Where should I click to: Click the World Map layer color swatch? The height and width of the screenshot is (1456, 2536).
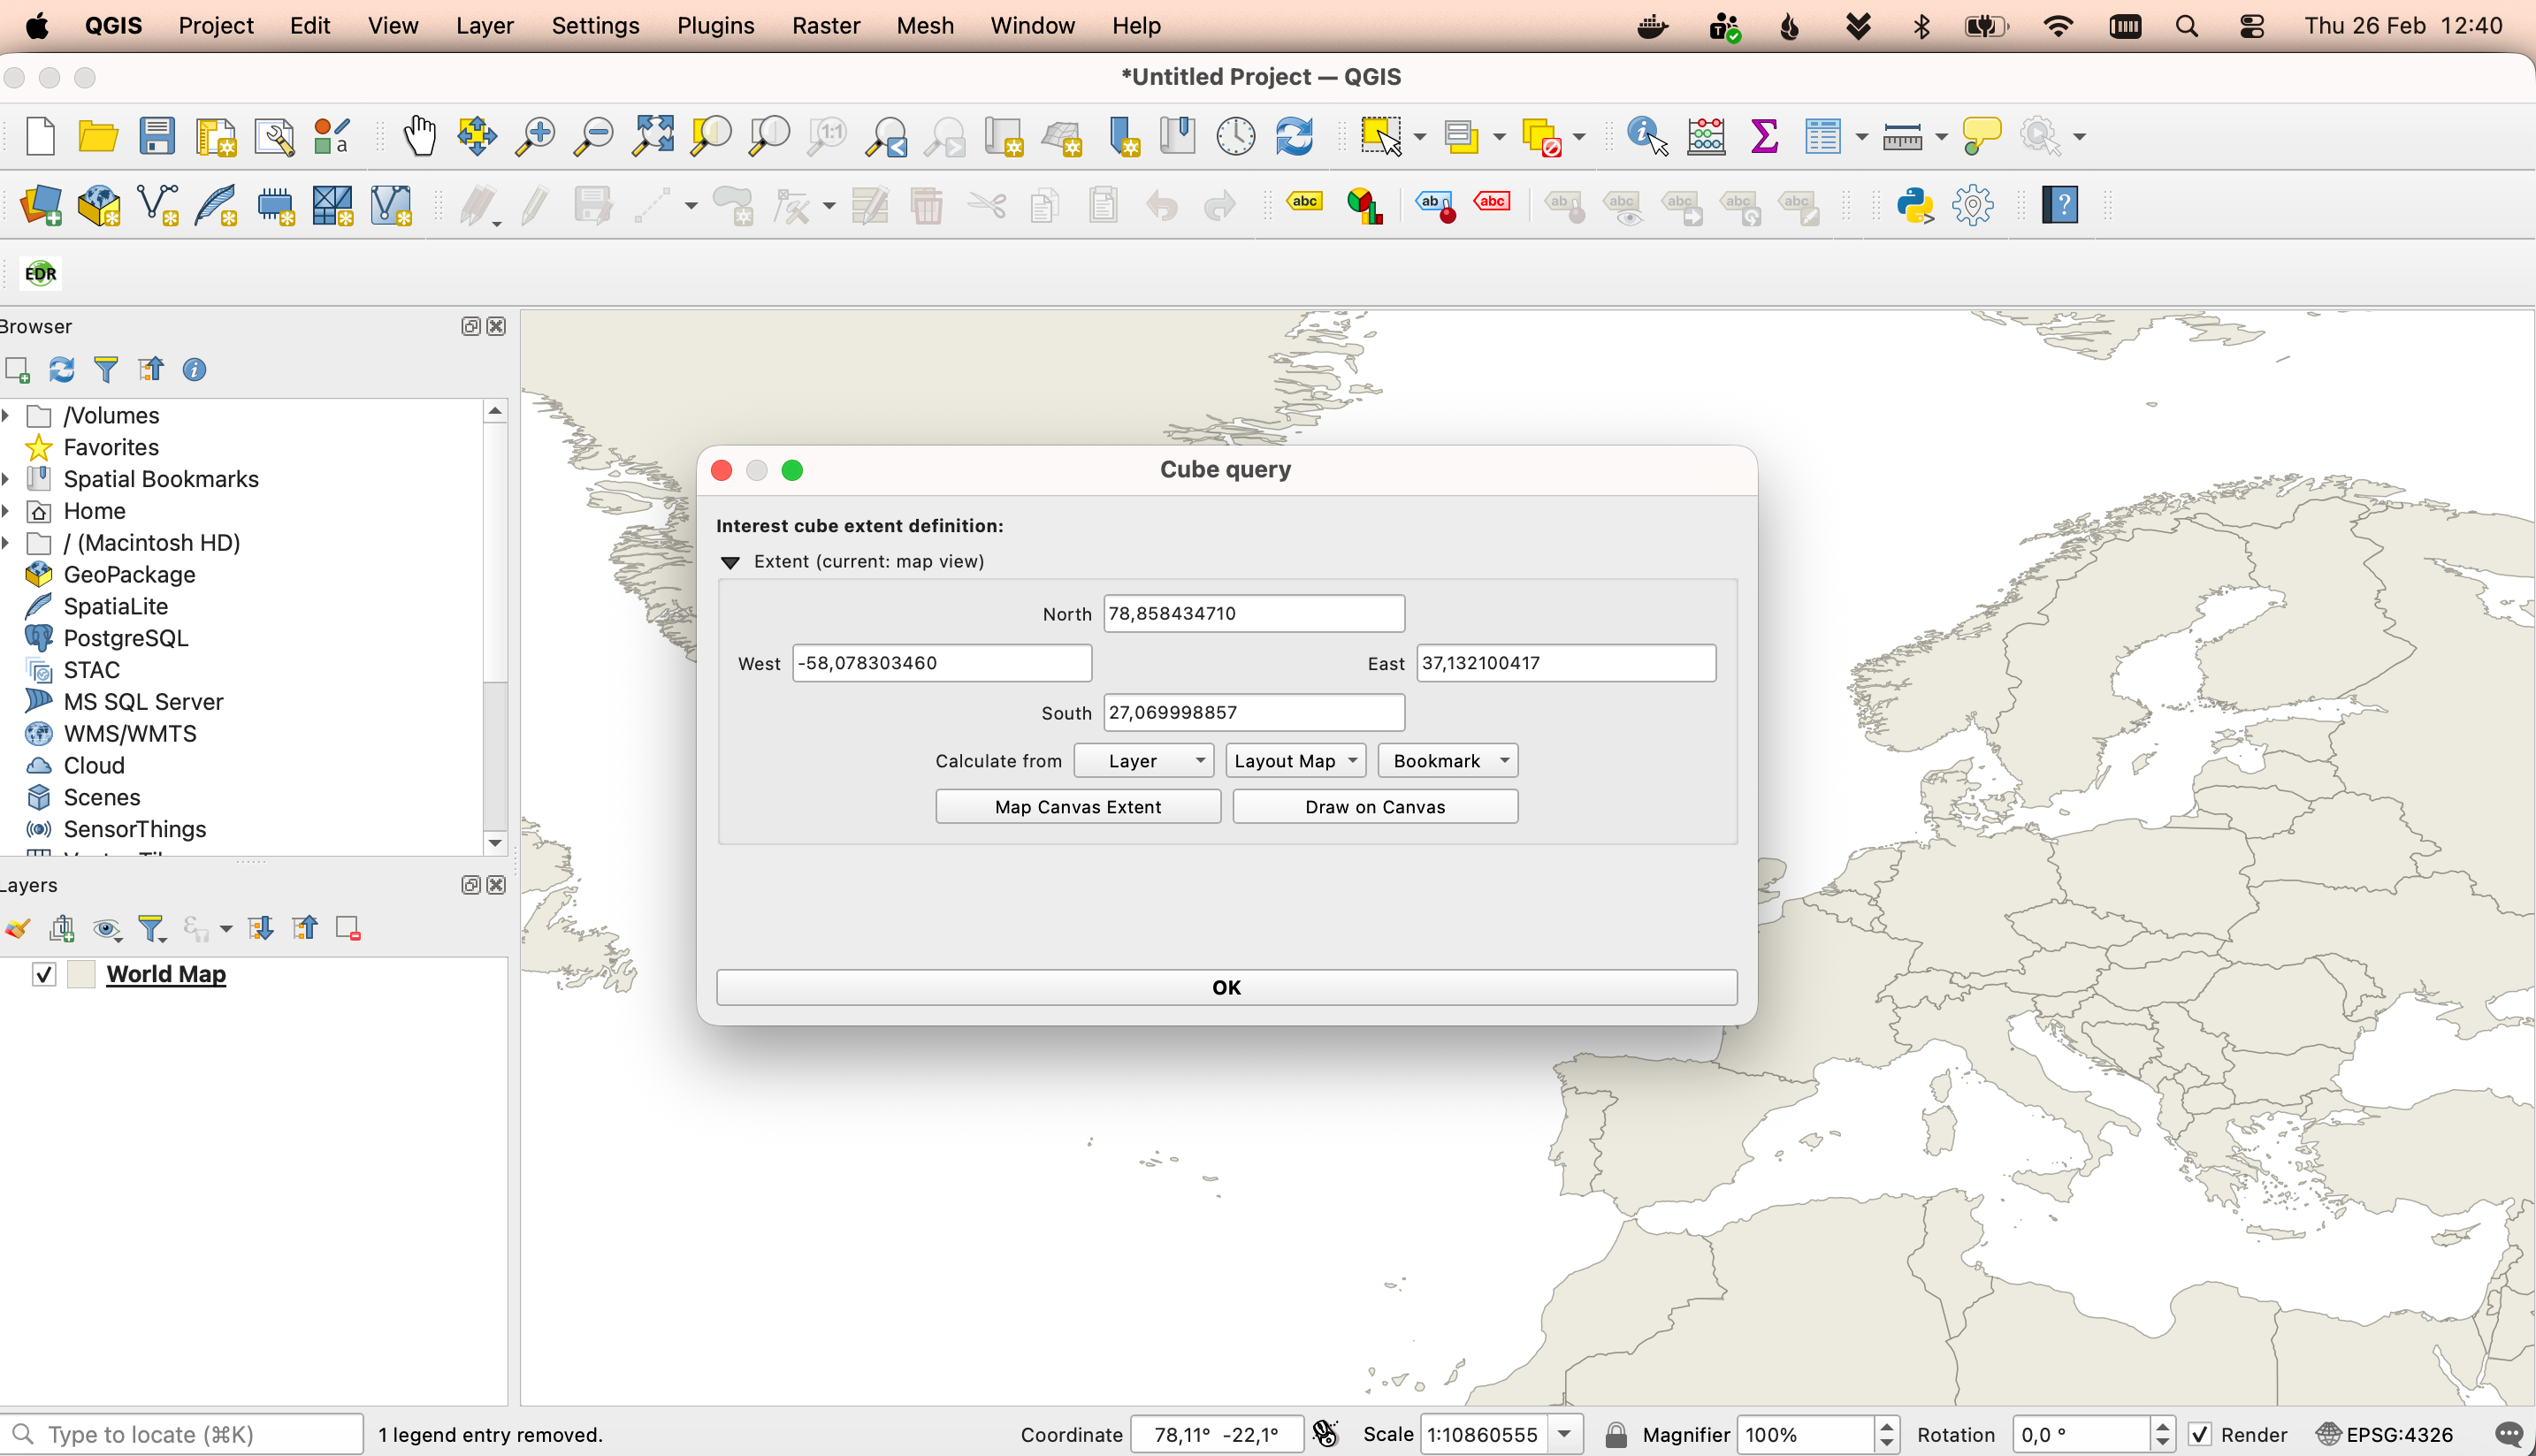pos(81,974)
